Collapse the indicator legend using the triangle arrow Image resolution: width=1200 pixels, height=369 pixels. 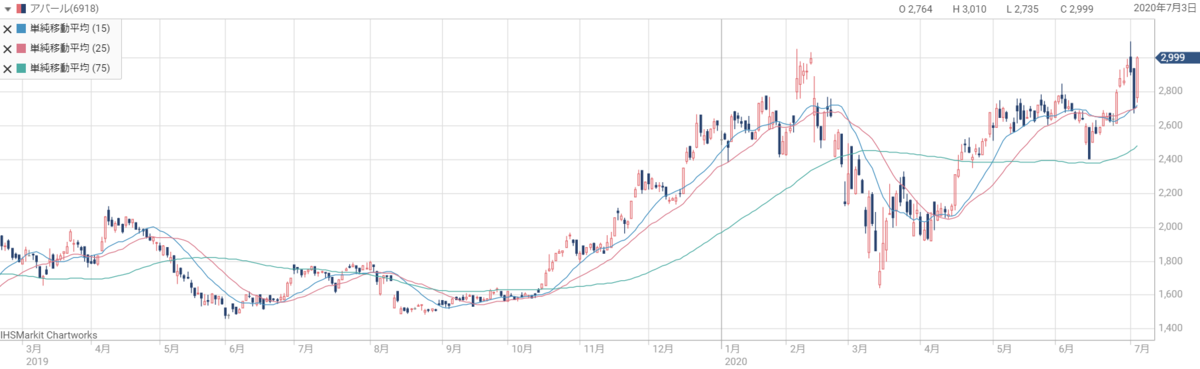pyautogui.click(x=8, y=8)
